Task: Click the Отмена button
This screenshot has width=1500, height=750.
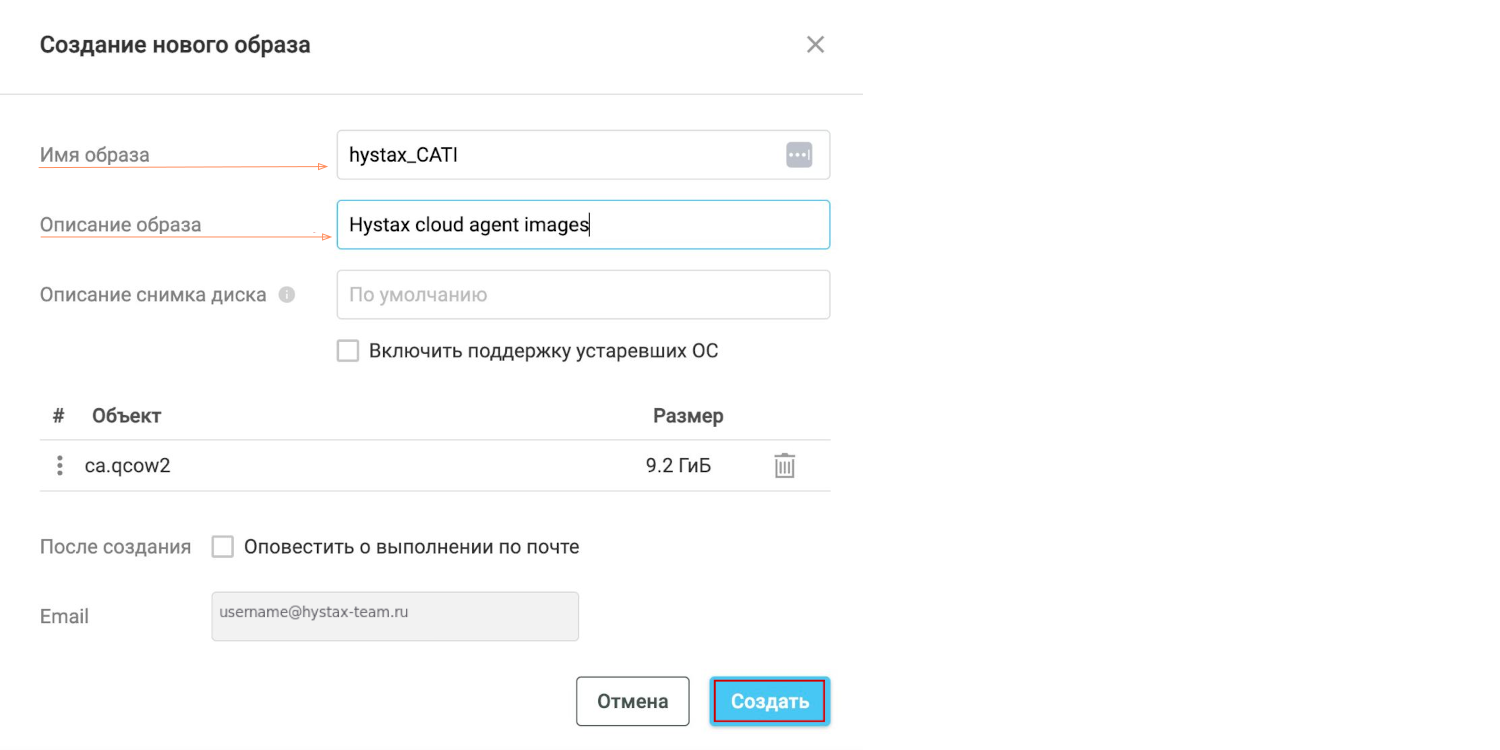Action: click(632, 701)
